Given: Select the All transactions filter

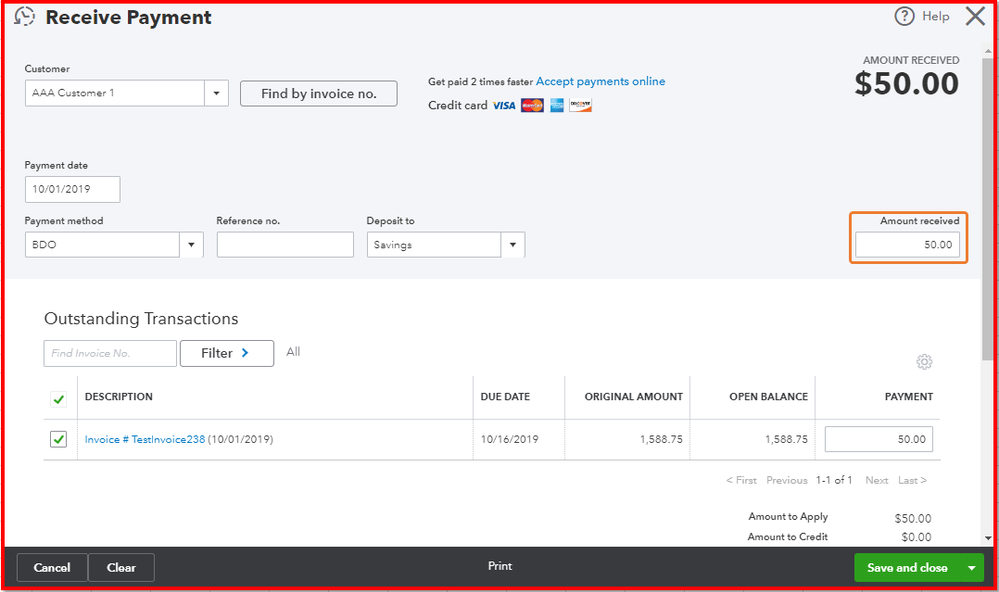Looking at the screenshot, I should pyautogui.click(x=293, y=352).
